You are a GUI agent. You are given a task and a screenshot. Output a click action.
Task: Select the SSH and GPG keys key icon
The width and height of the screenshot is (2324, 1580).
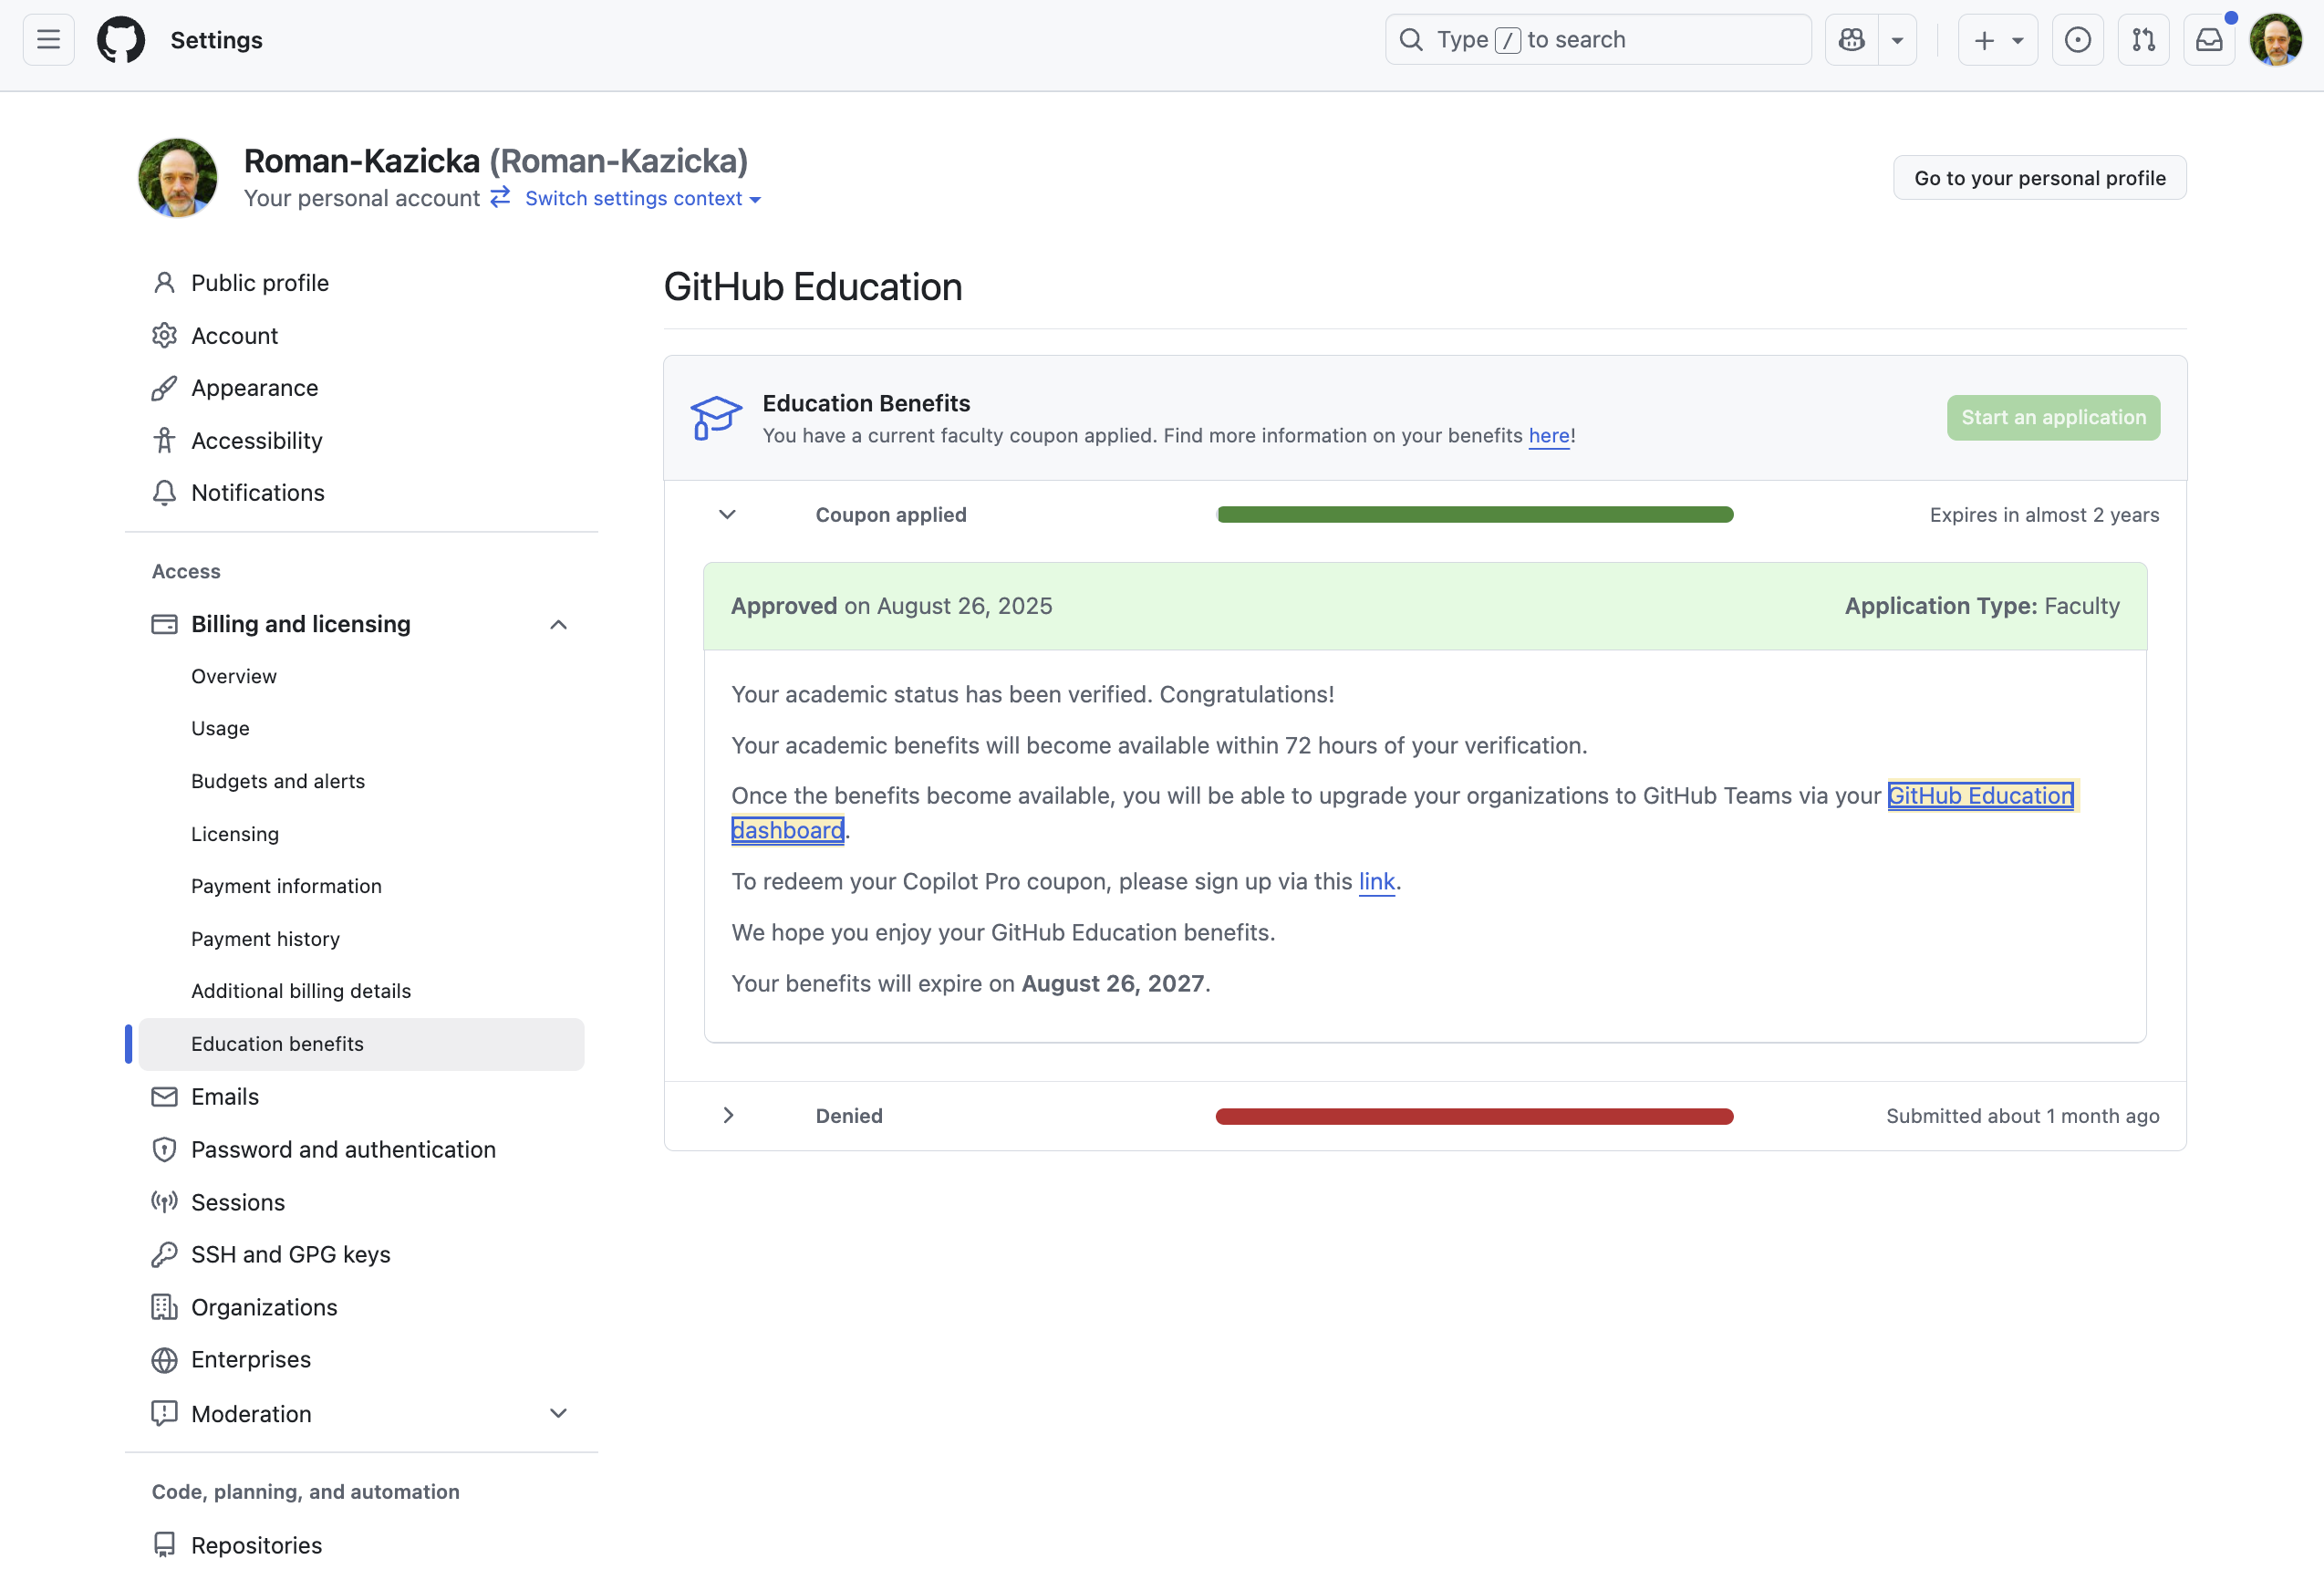coord(164,1254)
